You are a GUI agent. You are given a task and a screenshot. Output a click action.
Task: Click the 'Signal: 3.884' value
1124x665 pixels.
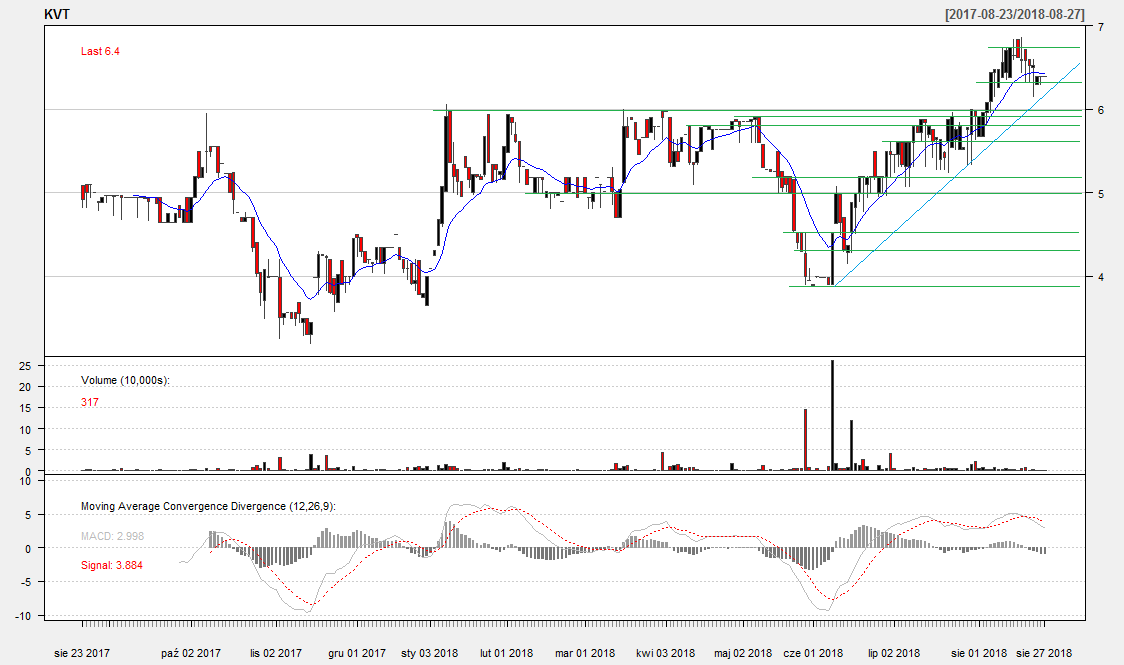(x=112, y=565)
